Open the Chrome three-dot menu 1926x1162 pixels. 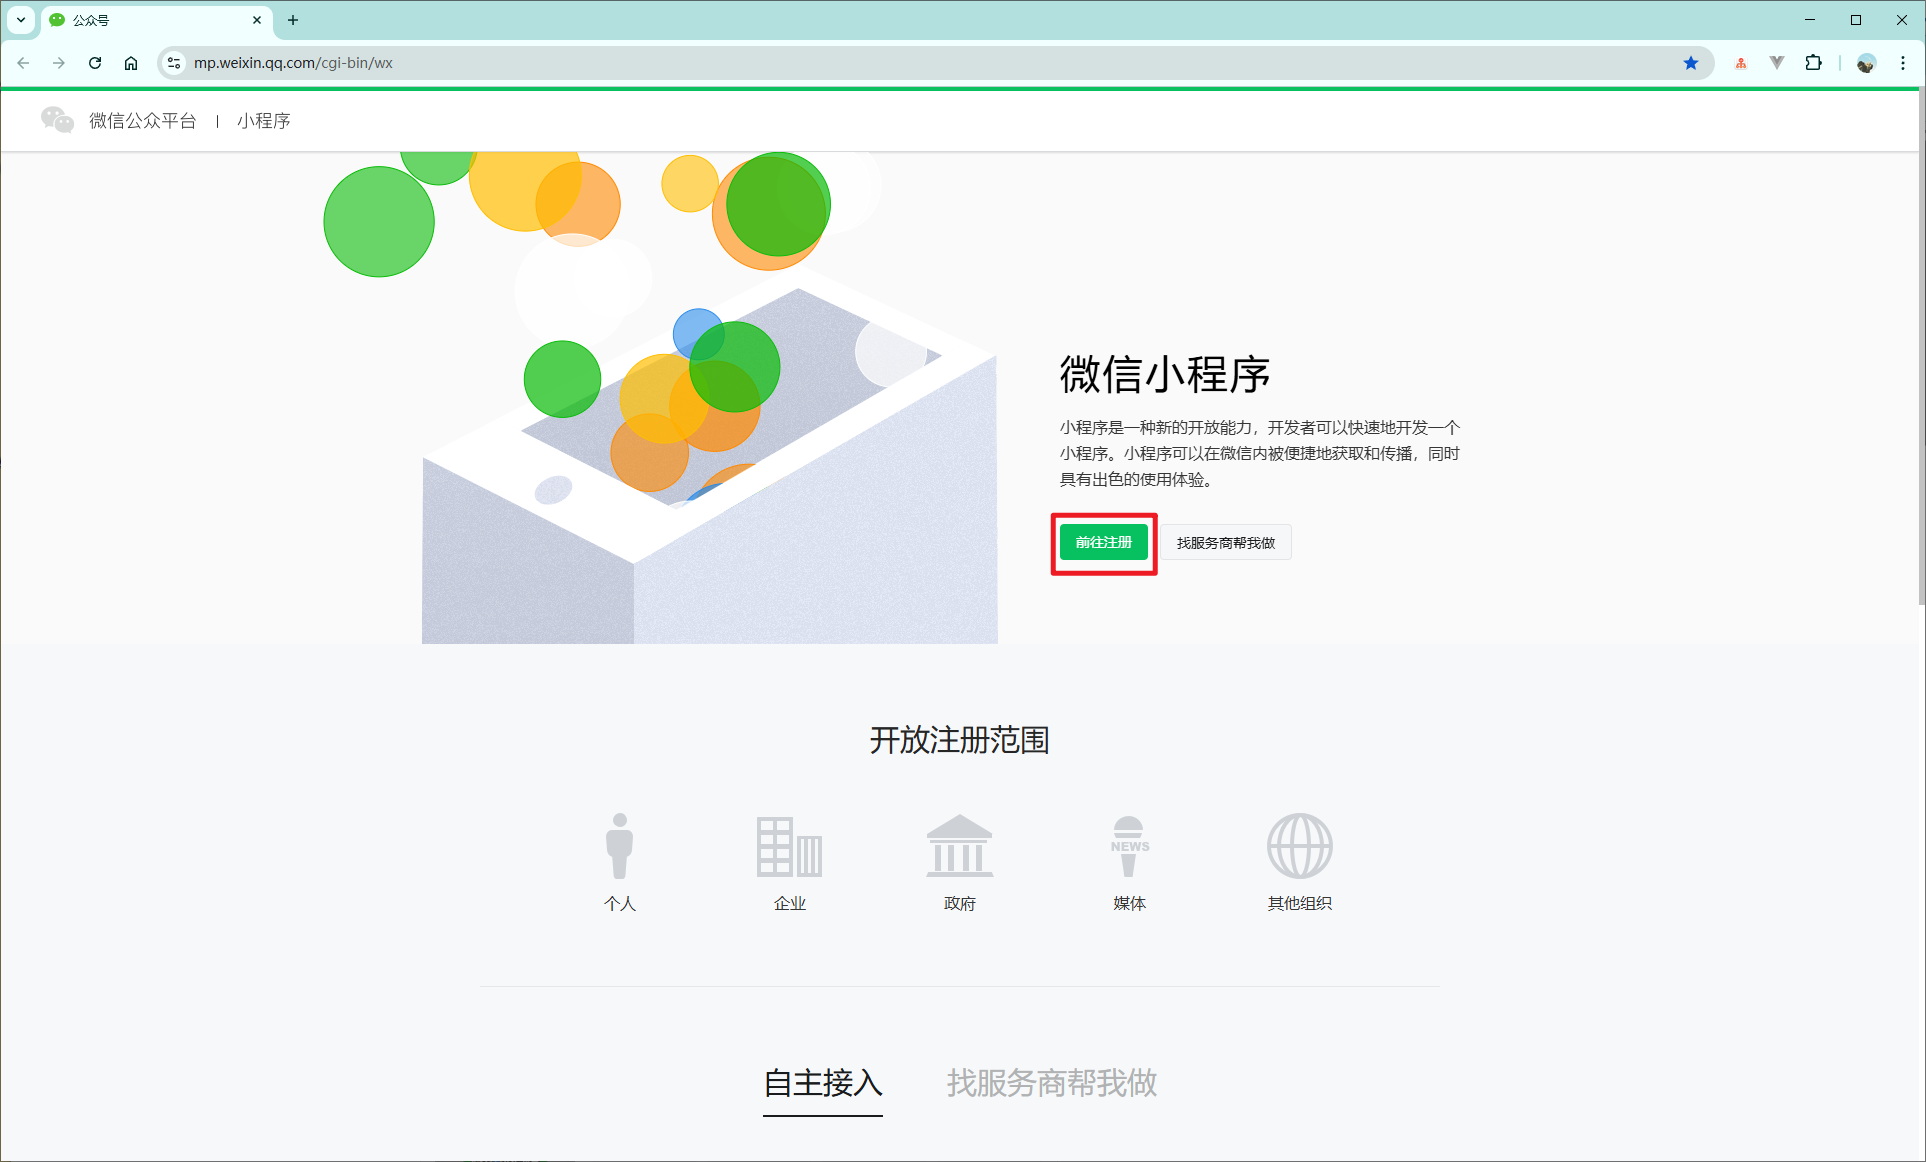[1903, 63]
